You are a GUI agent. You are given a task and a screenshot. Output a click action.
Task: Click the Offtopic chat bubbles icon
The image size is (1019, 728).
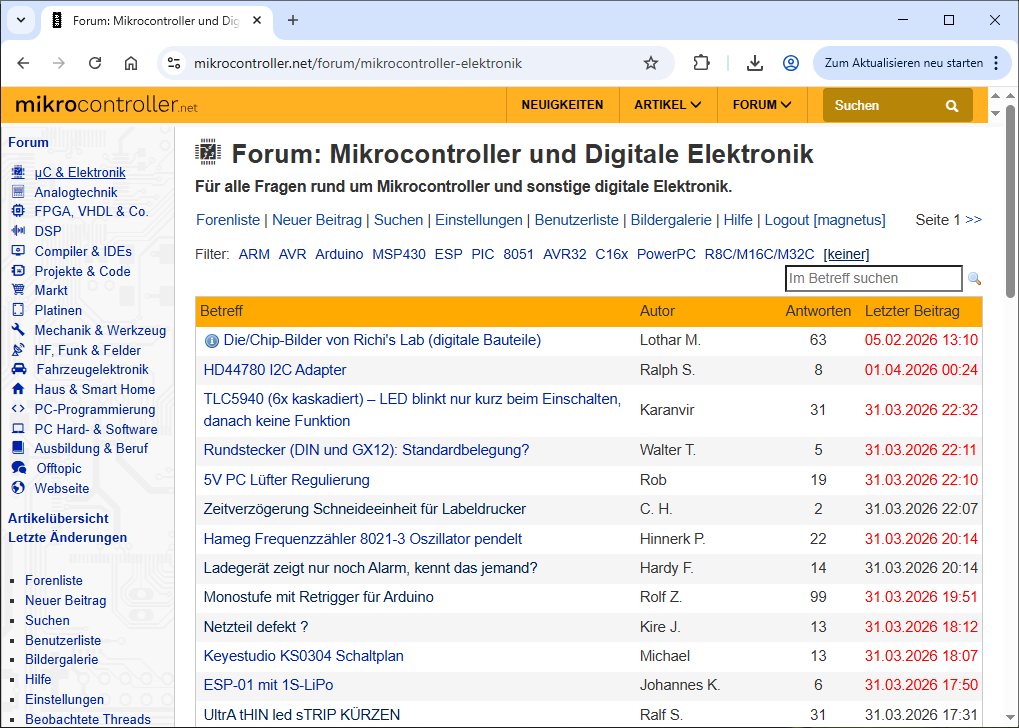tap(18, 468)
